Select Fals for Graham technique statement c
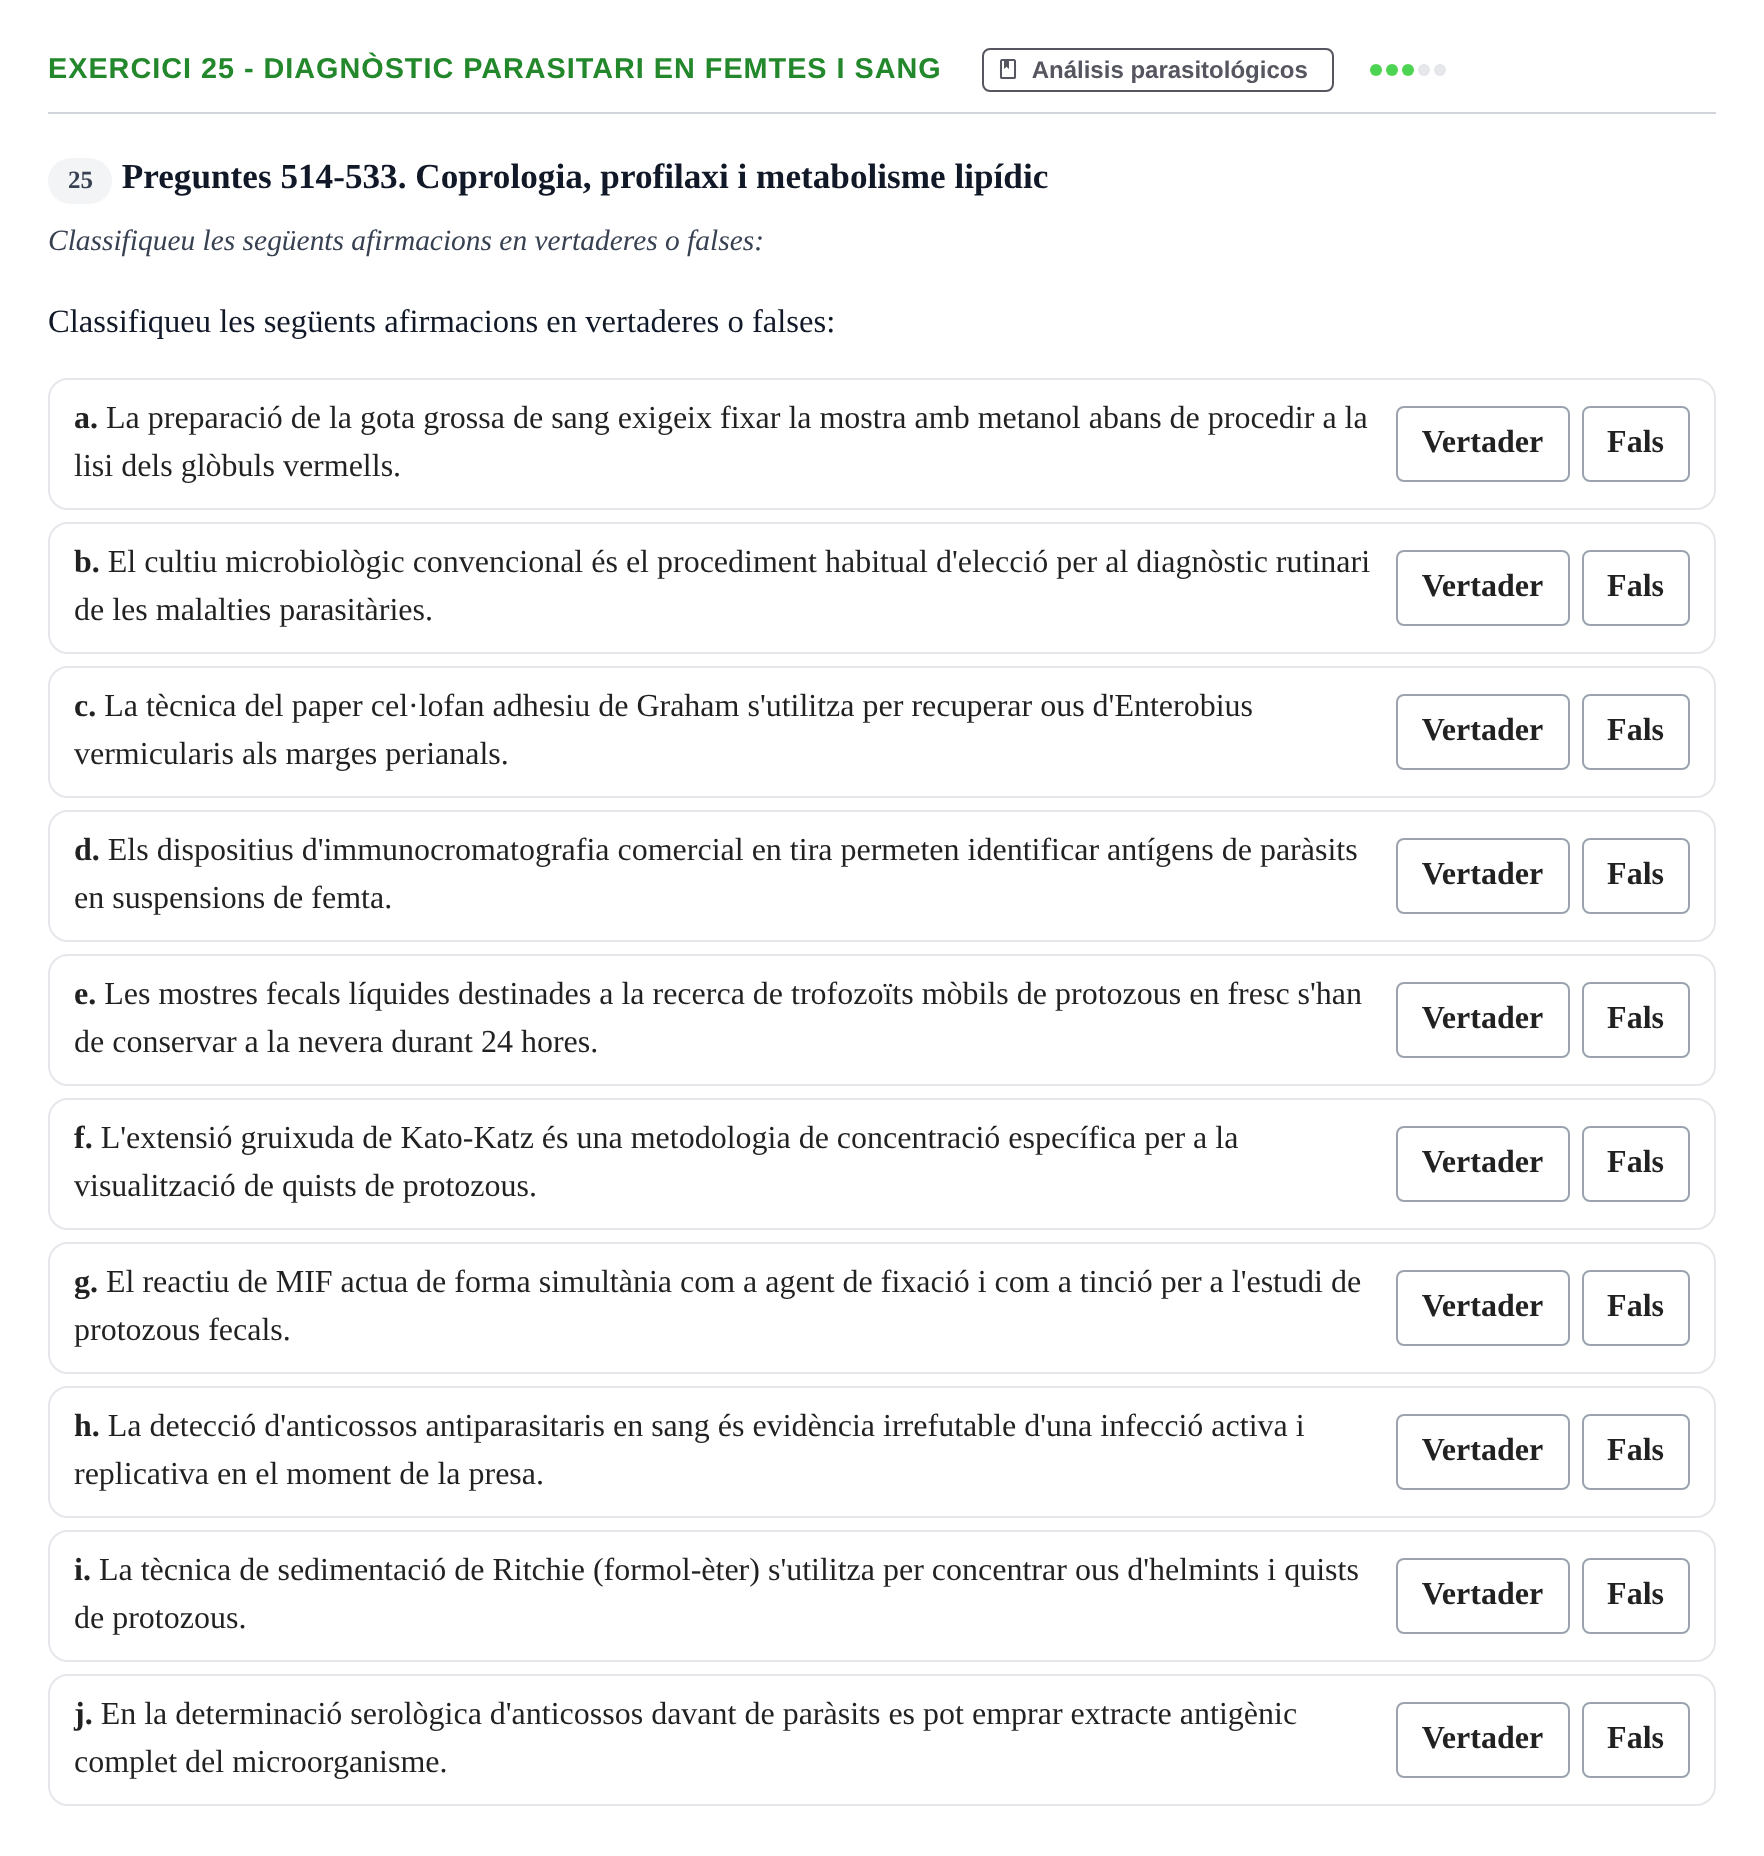The height and width of the screenshot is (1856, 1764). click(1635, 732)
